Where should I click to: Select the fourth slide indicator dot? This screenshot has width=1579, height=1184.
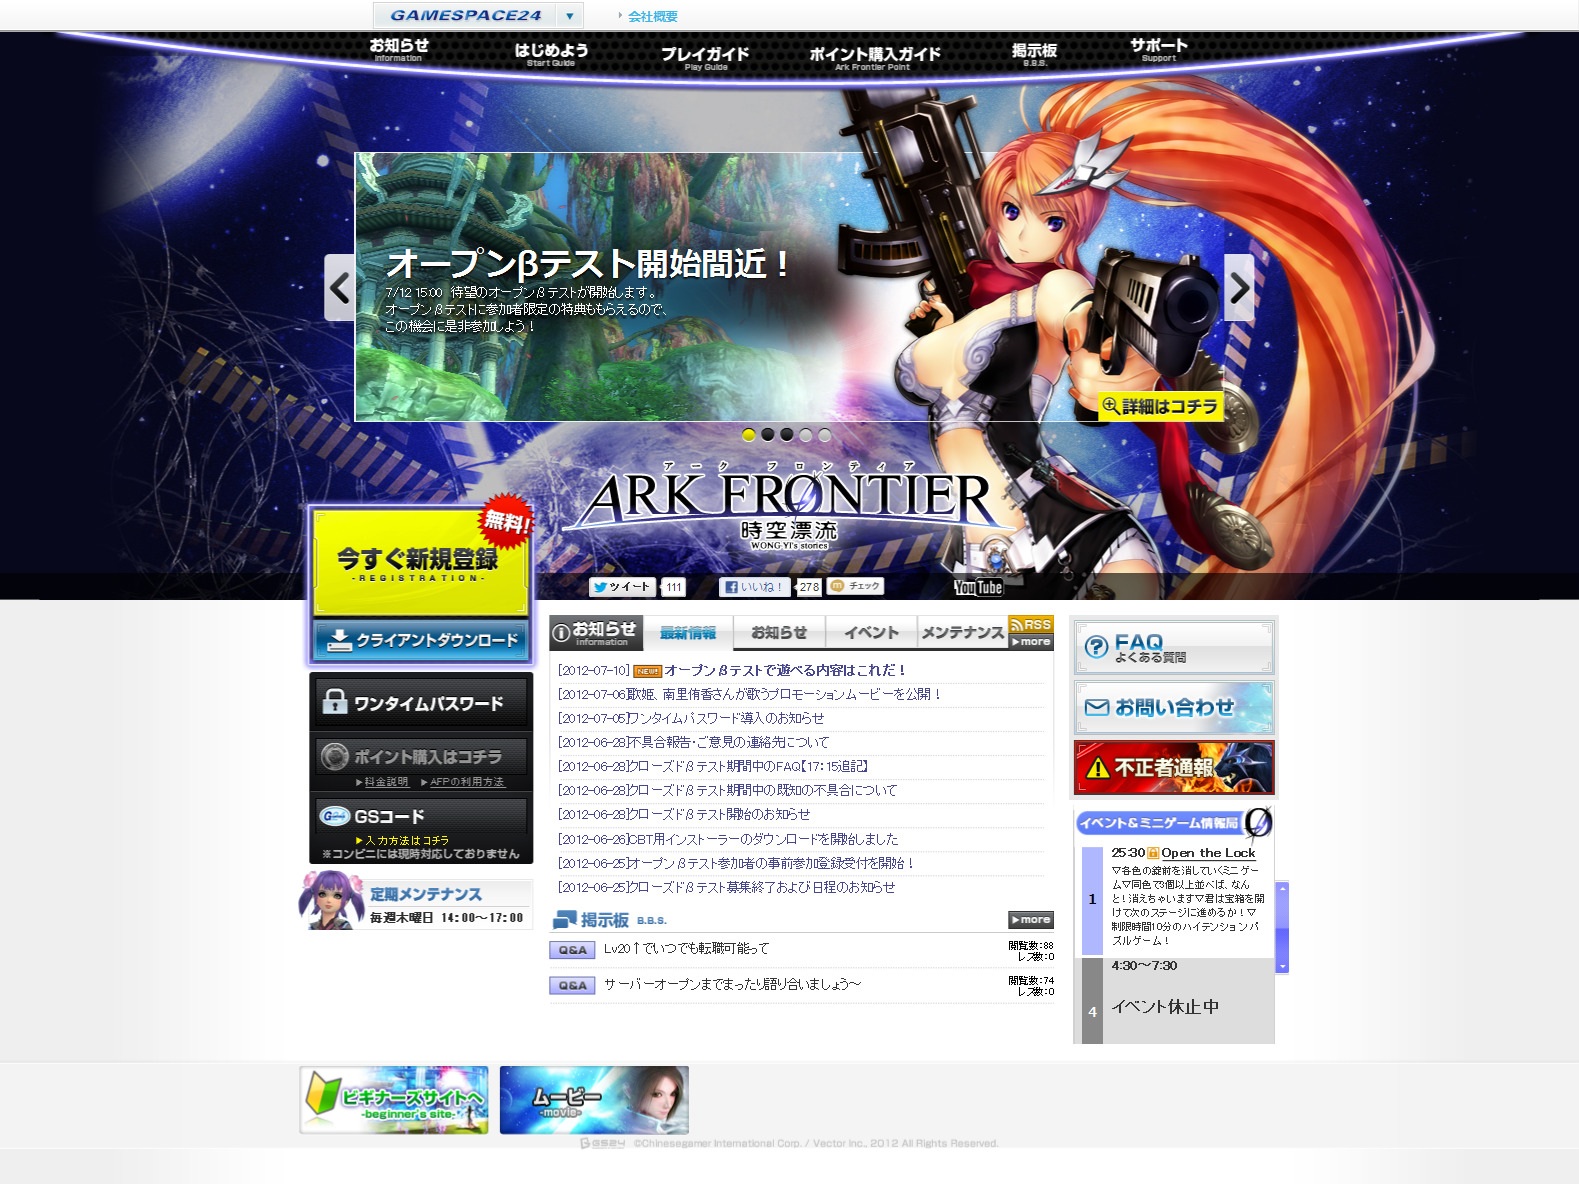point(806,435)
